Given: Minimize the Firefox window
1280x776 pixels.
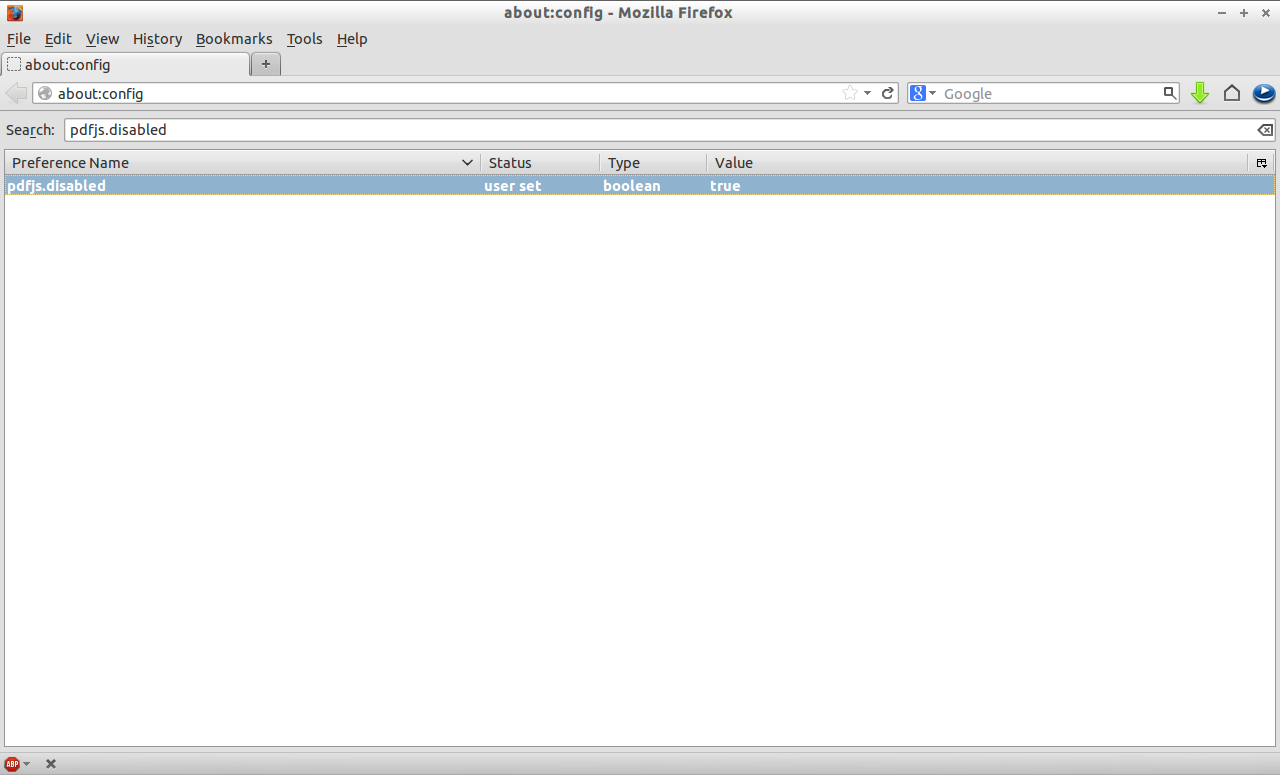Looking at the screenshot, I should pyautogui.click(x=1222, y=13).
